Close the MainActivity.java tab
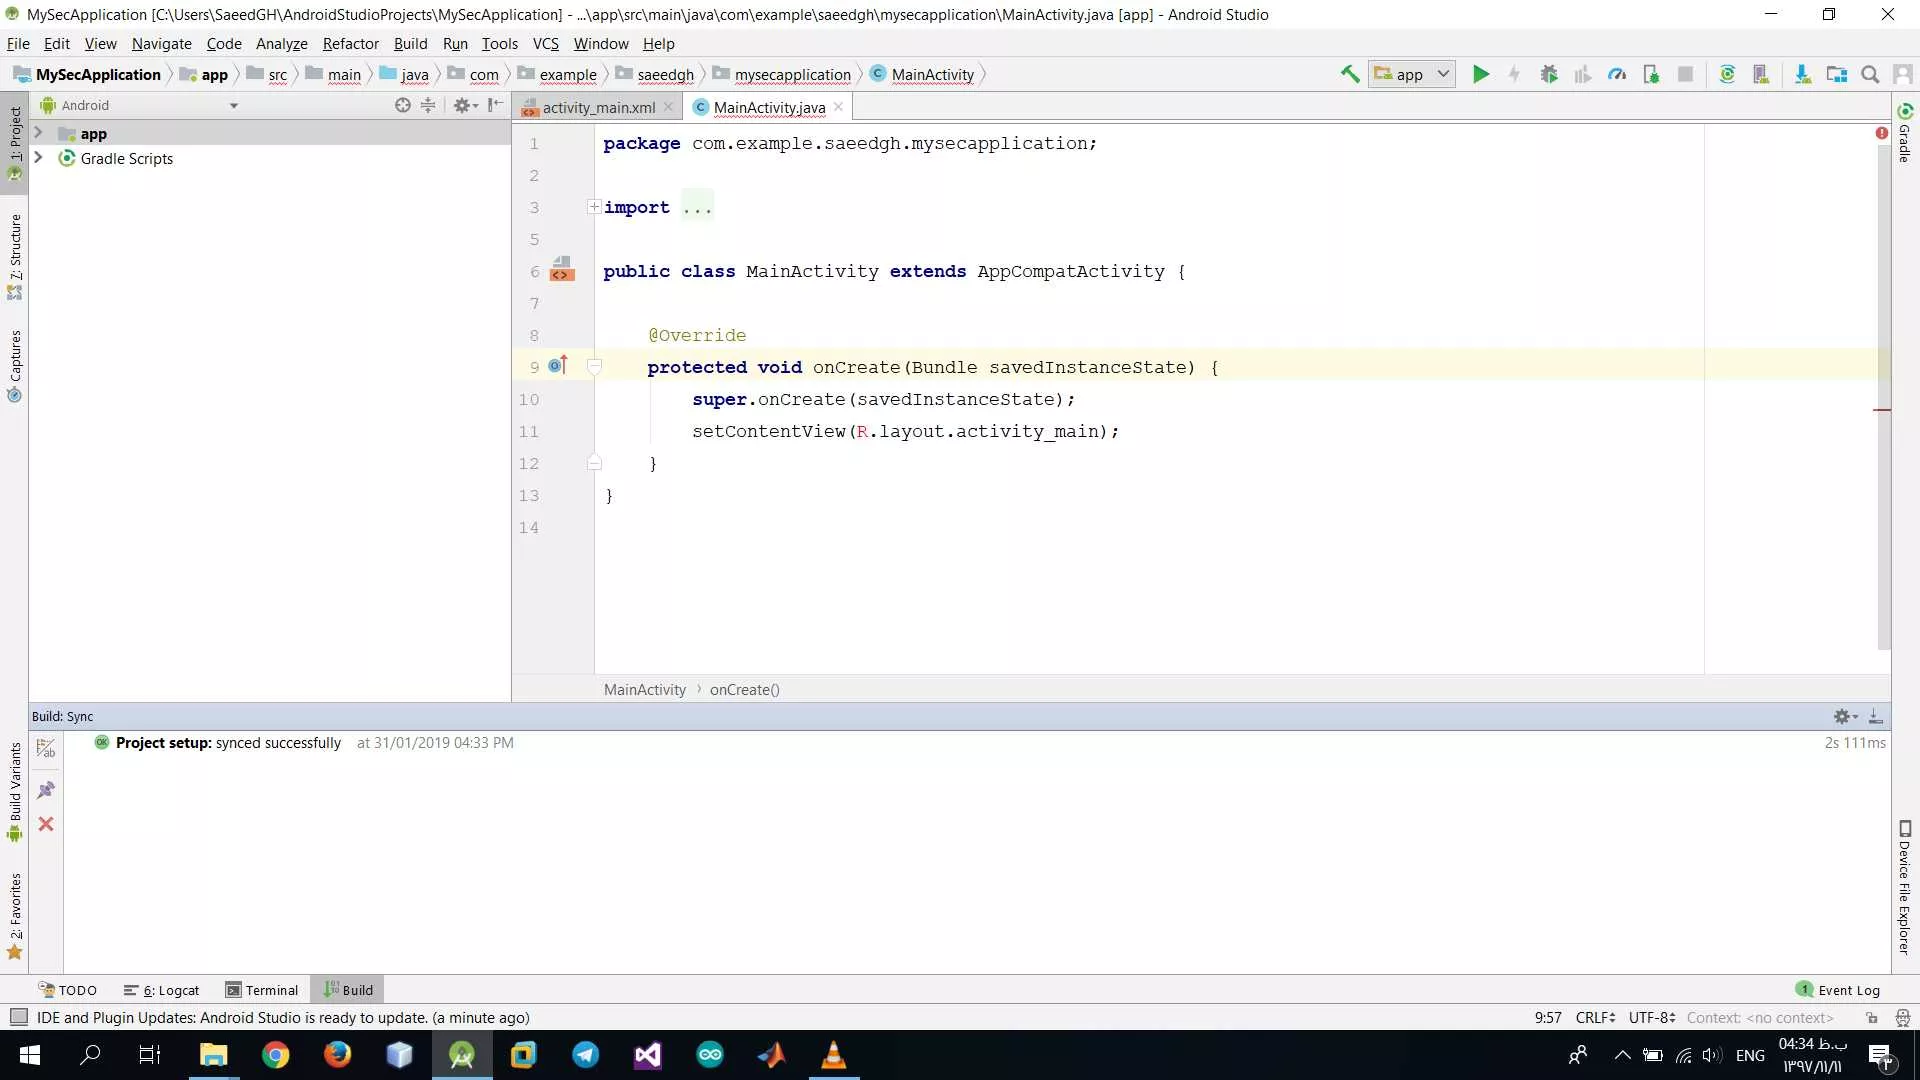The width and height of the screenshot is (1920, 1080). [x=838, y=107]
